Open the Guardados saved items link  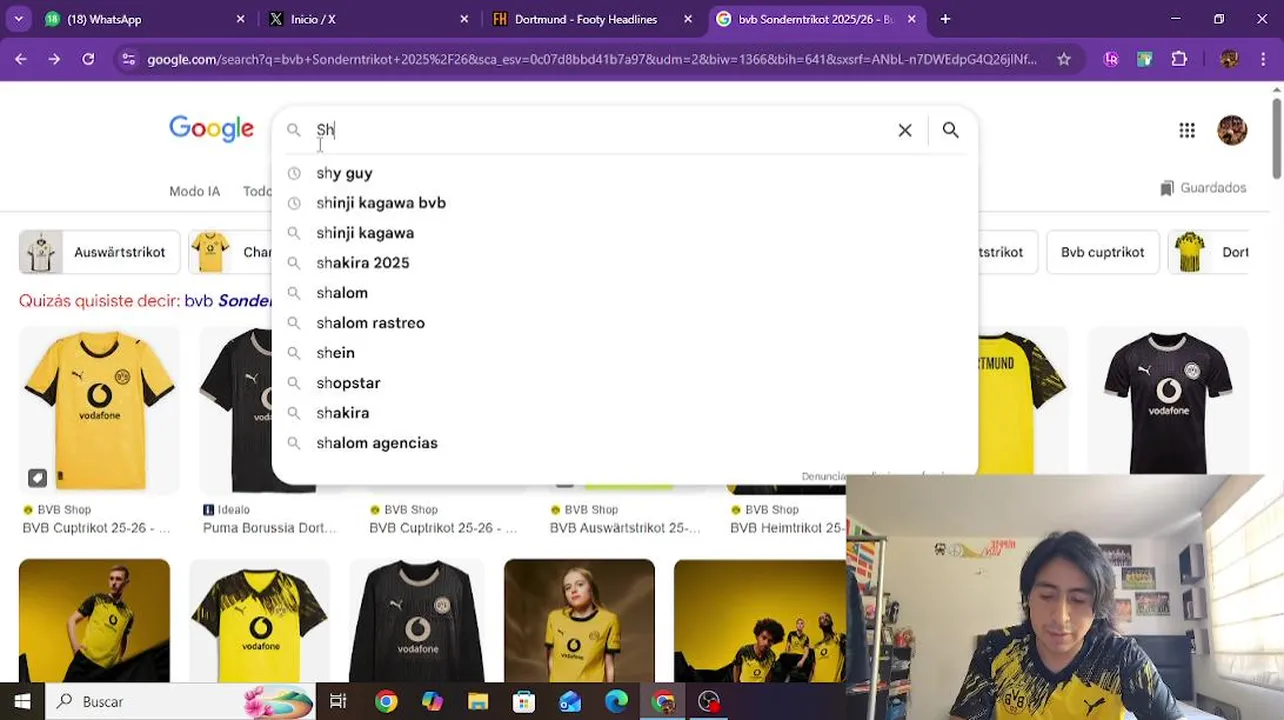[1203, 188]
